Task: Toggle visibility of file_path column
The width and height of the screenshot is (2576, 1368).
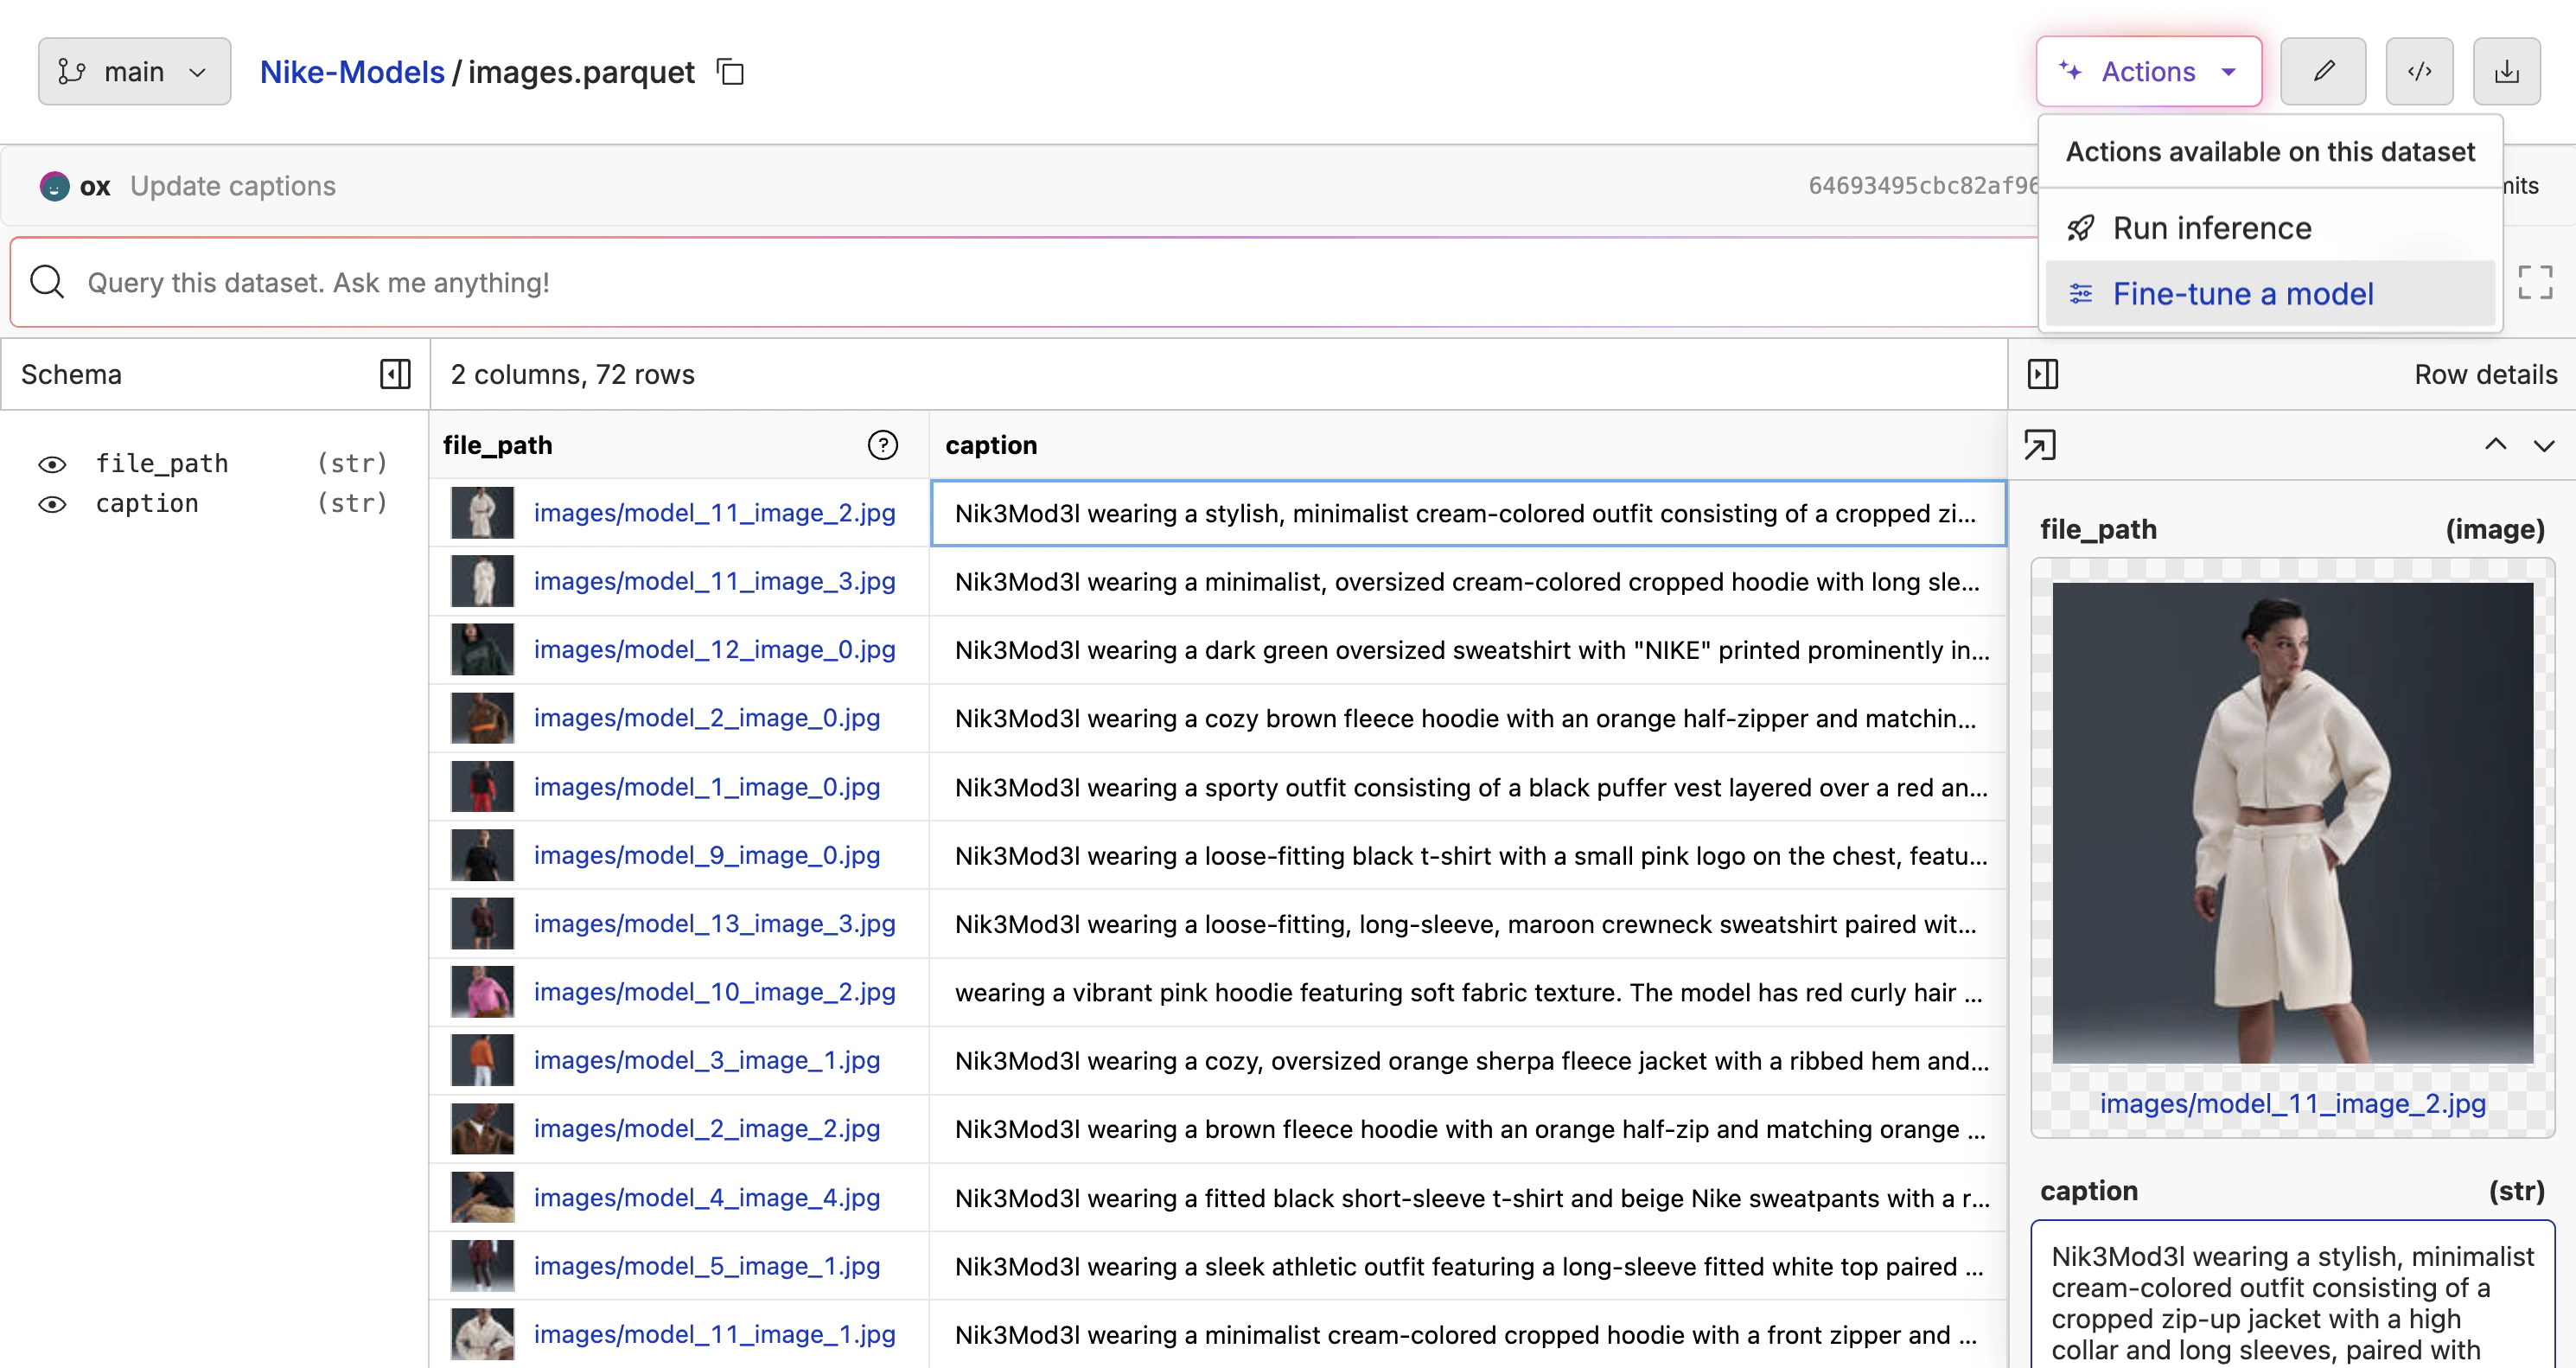Action: pos(52,464)
